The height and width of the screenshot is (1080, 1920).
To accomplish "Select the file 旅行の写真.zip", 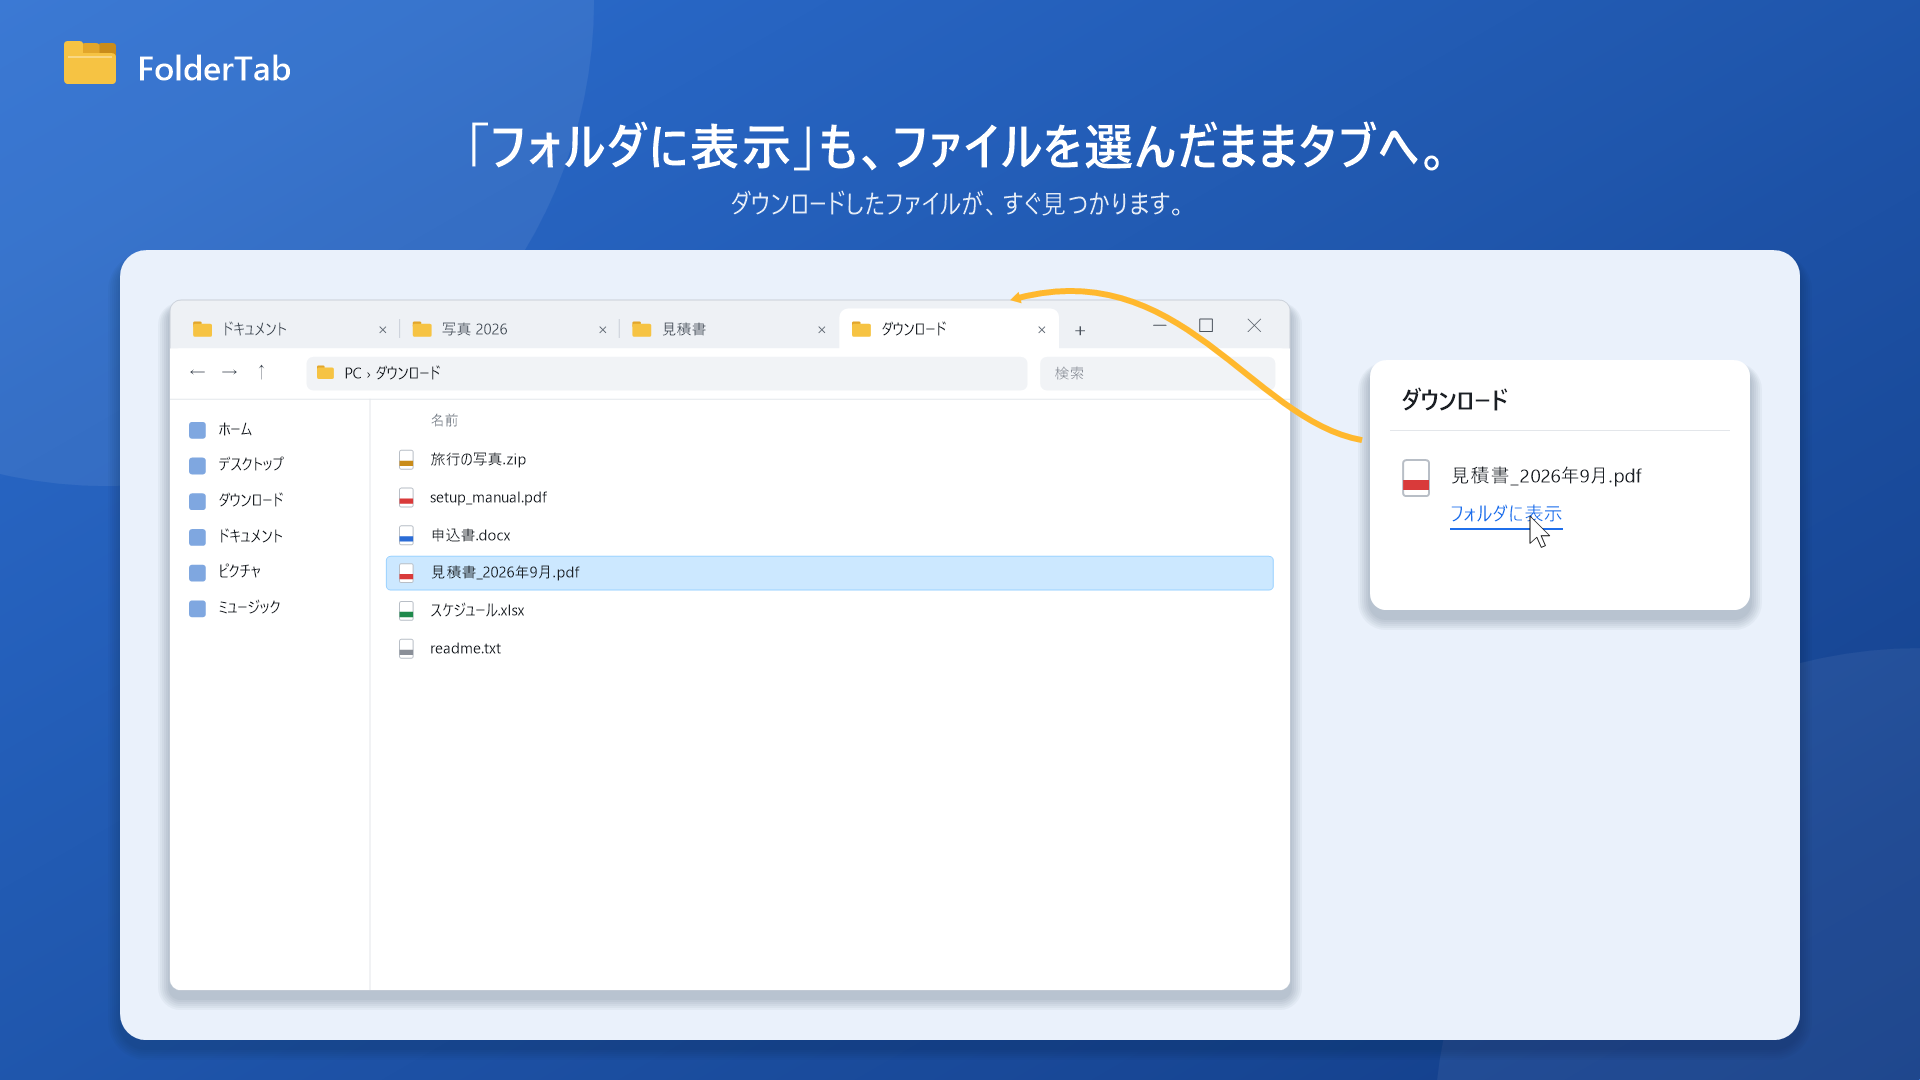I will pos(830,460).
